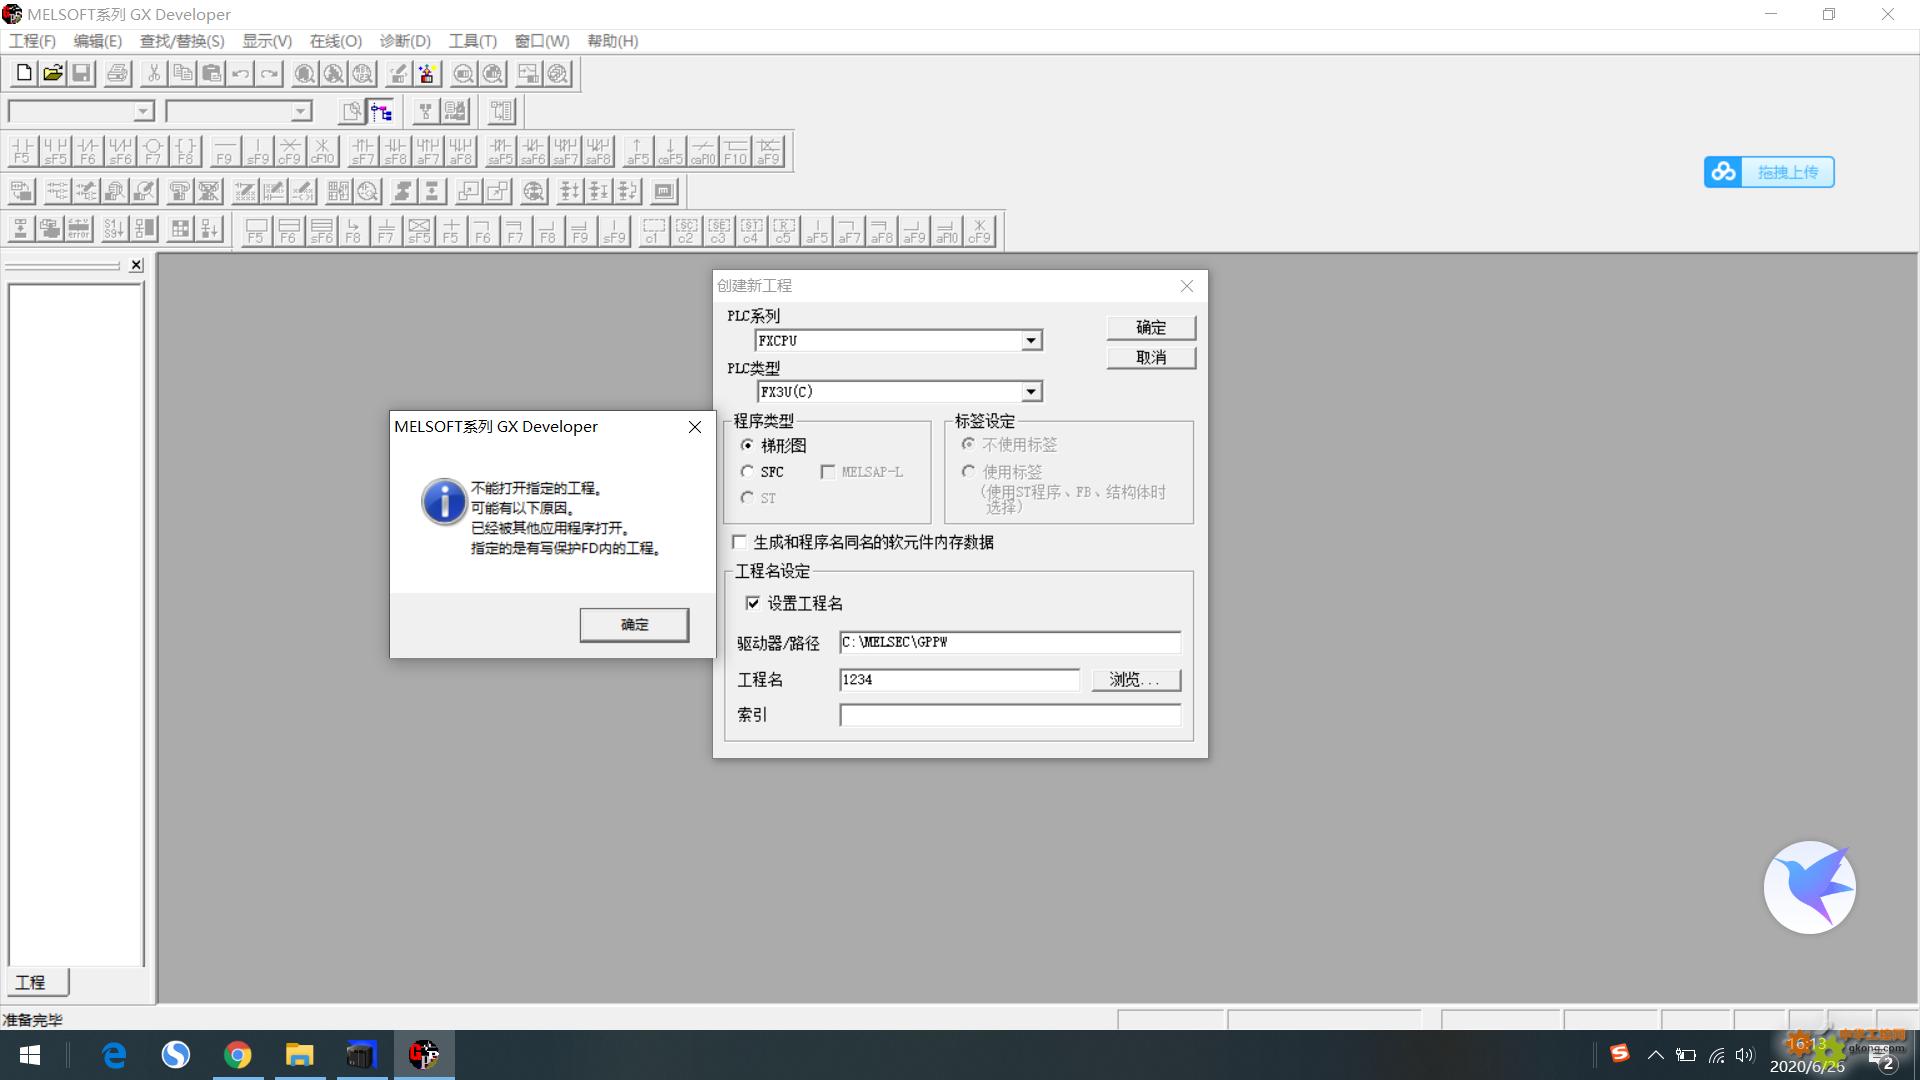The image size is (1920, 1080).
Task: Insert an application instruction with F8 icon
Action: coord(185,151)
